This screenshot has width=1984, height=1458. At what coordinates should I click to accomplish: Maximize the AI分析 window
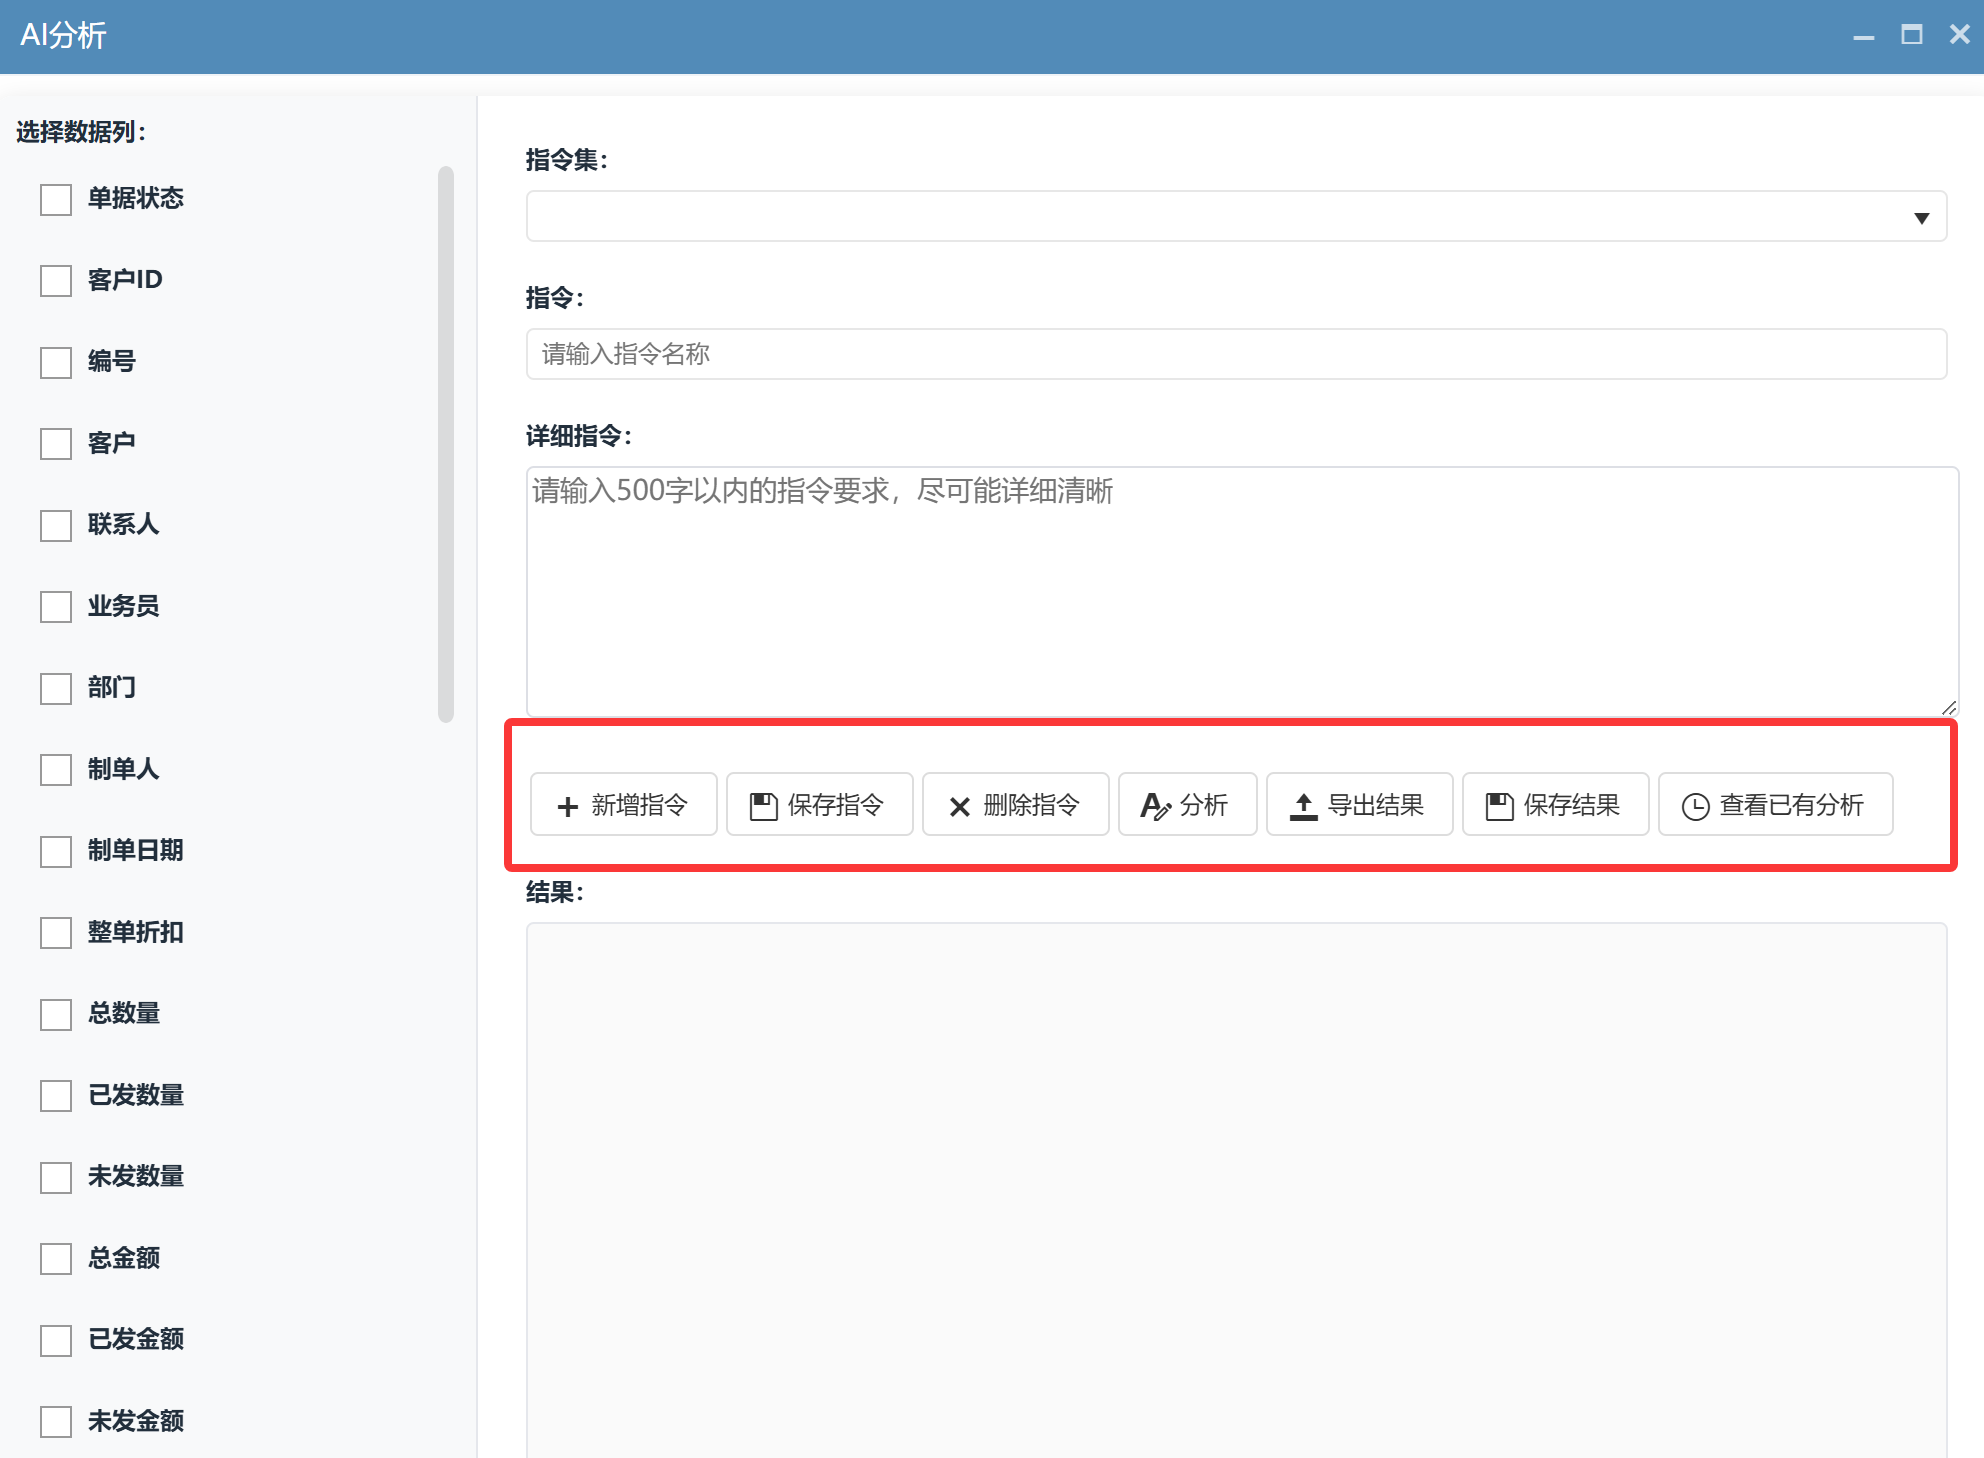pyautogui.click(x=1911, y=35)
